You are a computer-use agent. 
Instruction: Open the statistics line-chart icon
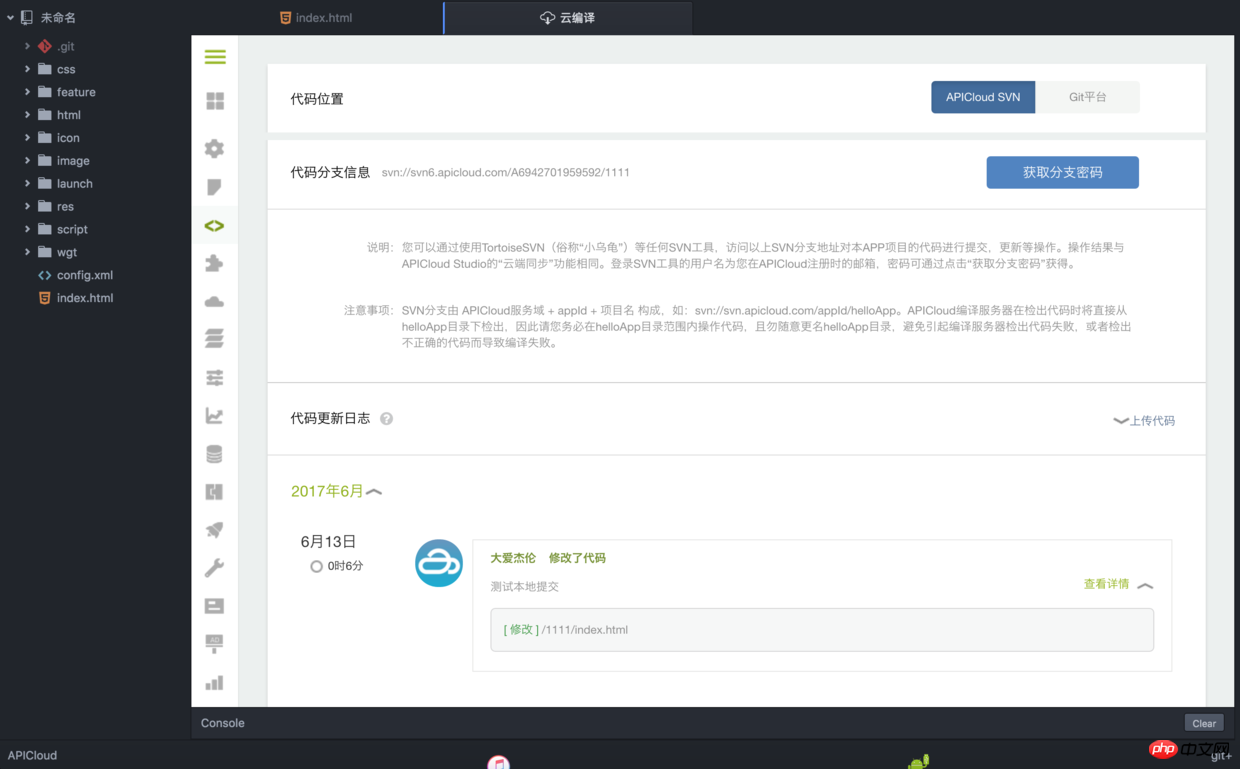click(x=214, y=416)
